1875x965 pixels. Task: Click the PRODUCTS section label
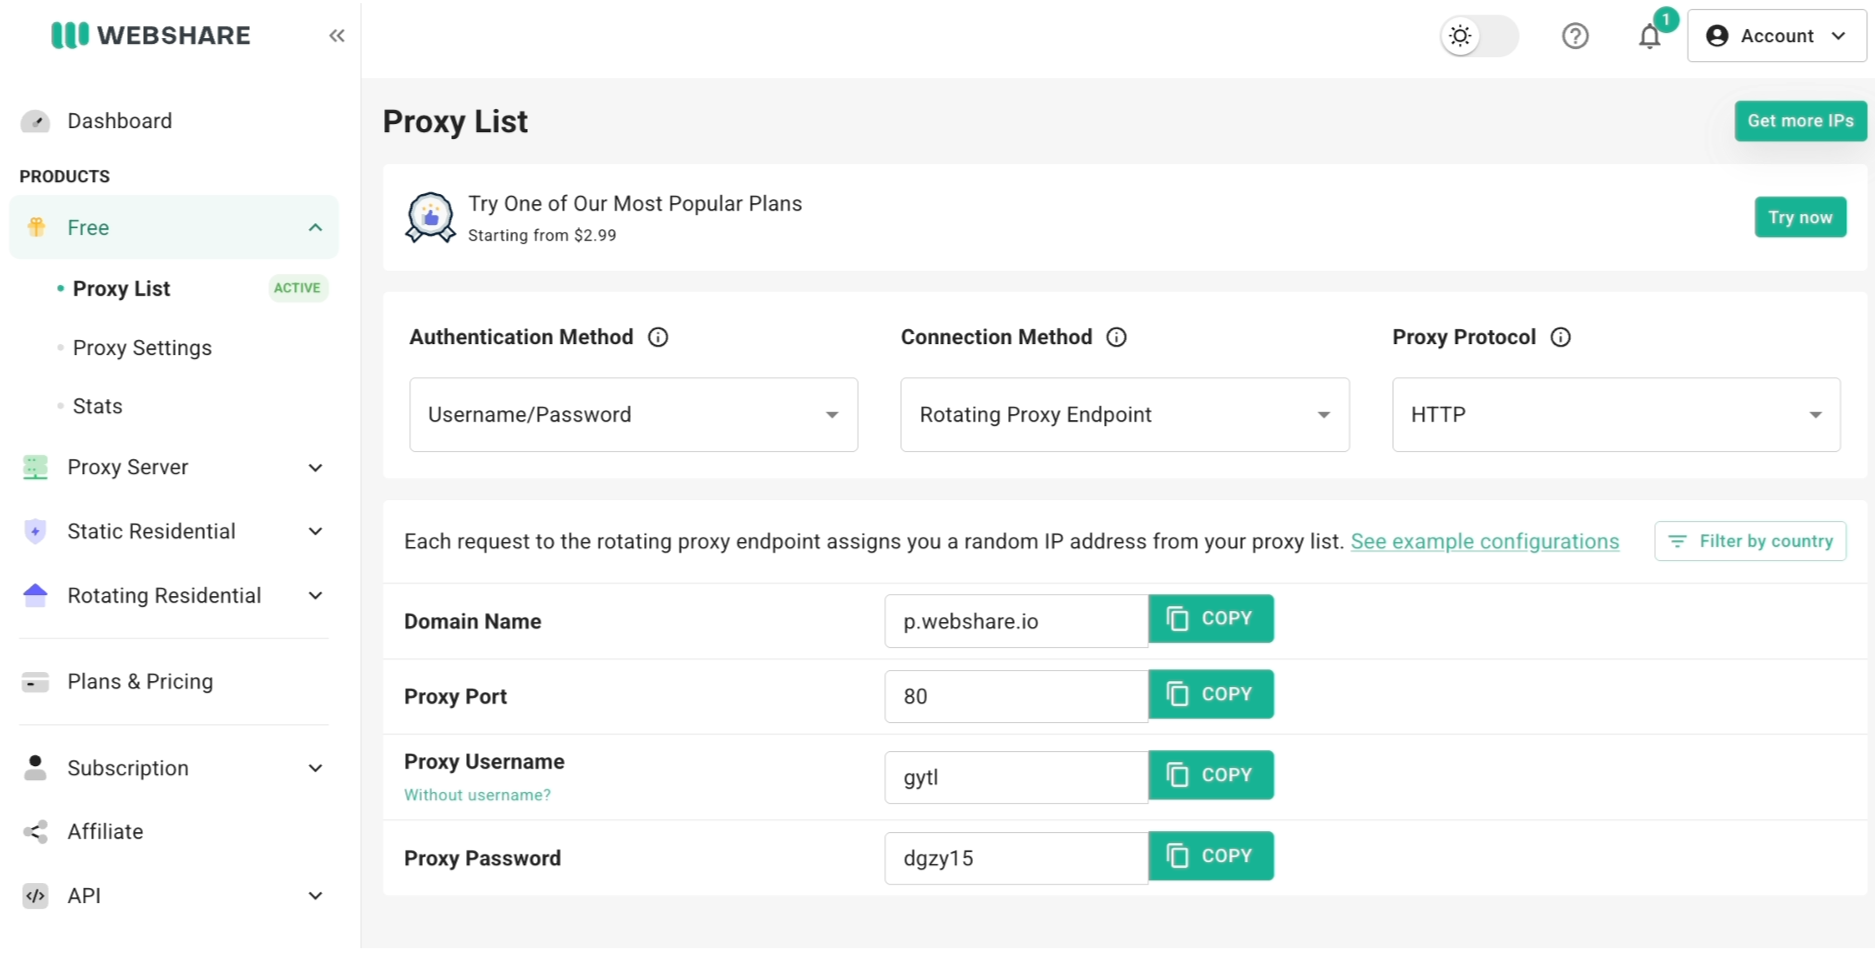[x=65, y=176]
